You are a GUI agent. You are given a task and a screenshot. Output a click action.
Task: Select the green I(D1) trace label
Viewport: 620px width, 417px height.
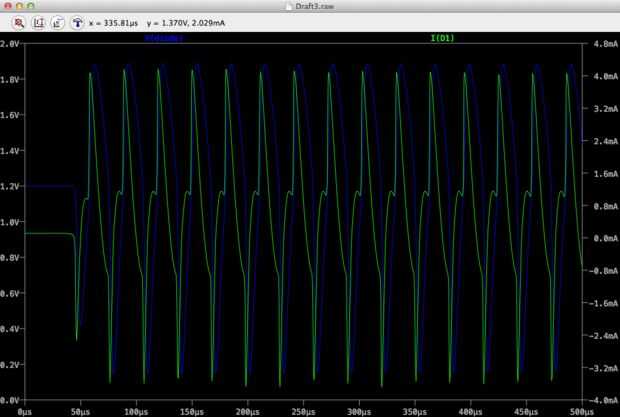click(x=443, y=40)
